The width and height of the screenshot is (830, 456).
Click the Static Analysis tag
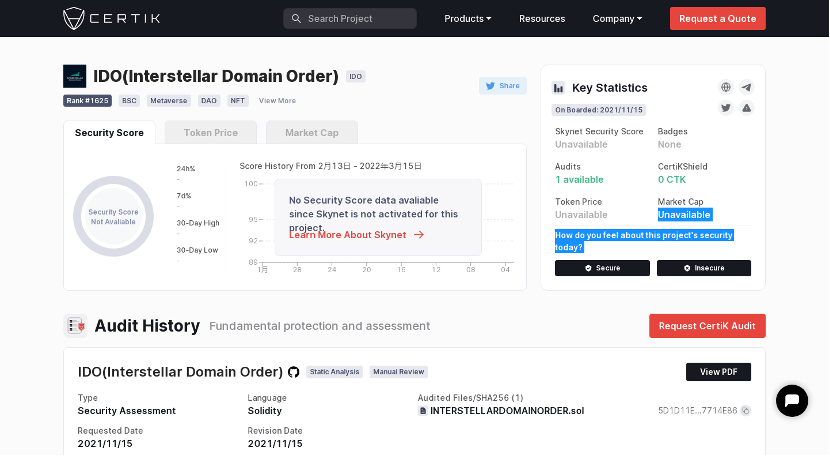coord(335,372)
